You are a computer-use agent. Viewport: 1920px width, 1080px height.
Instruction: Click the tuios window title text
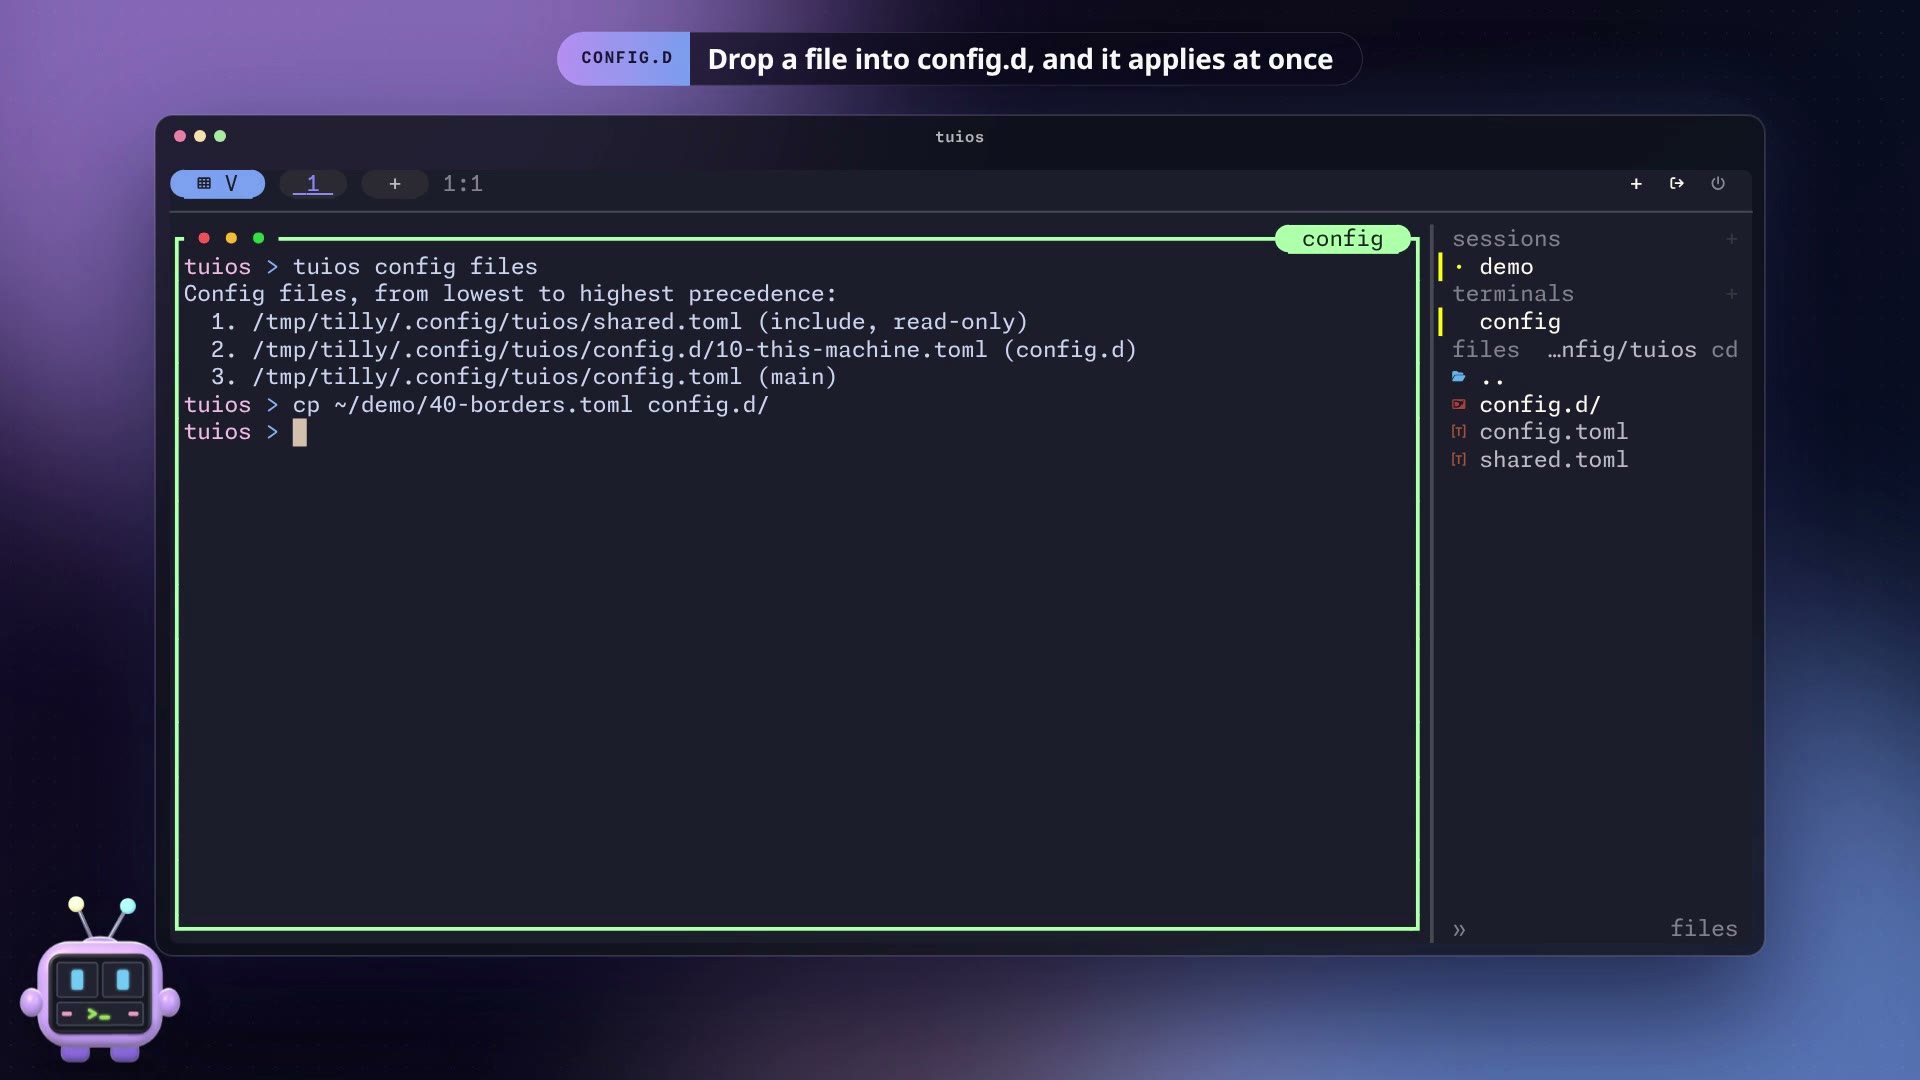coord(959,137)
